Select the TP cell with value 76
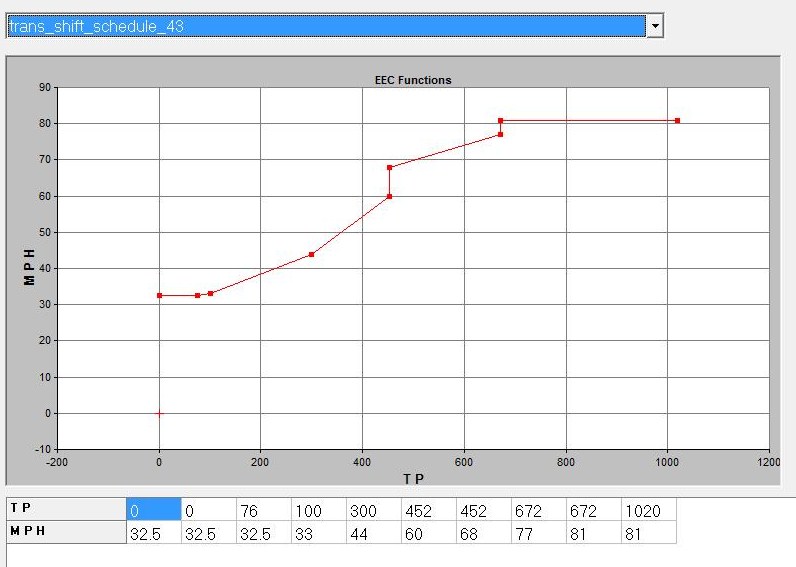This screenshot has width=796, height=567. click(x=264, y=509)
